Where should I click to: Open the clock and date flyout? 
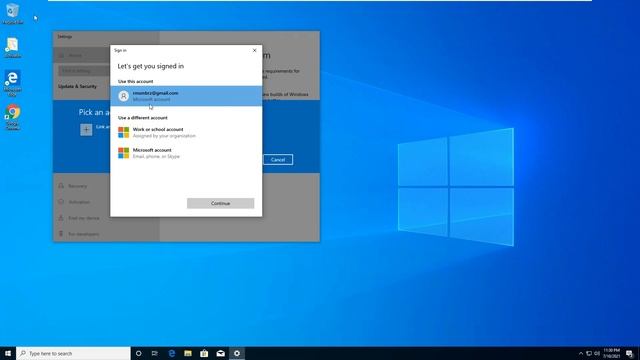point(612,353)
